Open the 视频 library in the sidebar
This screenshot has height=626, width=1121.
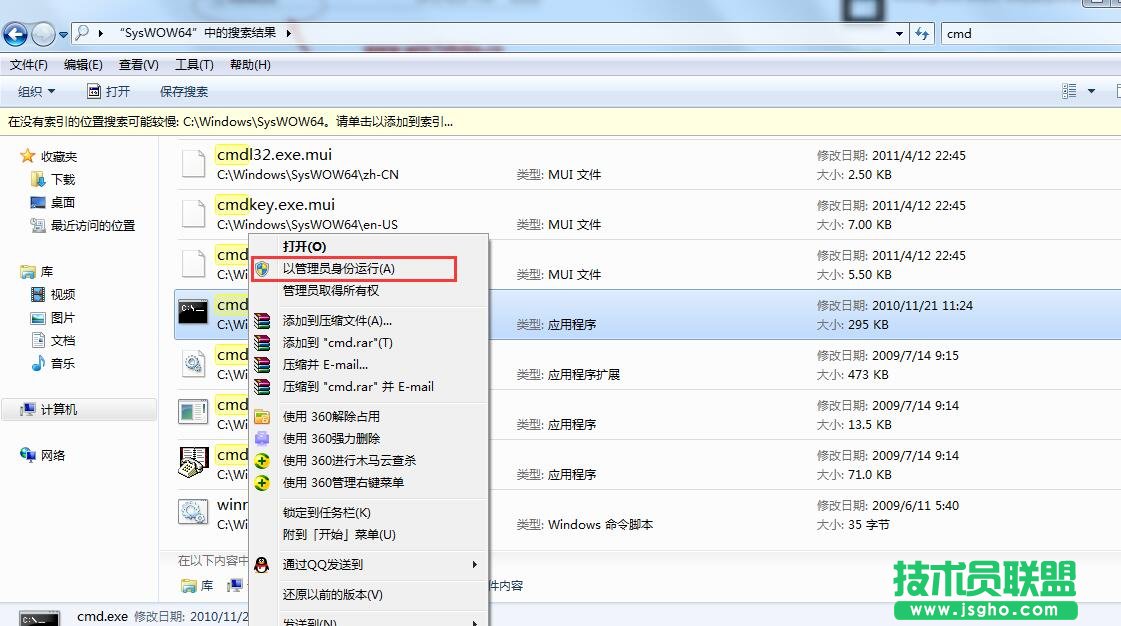pos(64,294)
